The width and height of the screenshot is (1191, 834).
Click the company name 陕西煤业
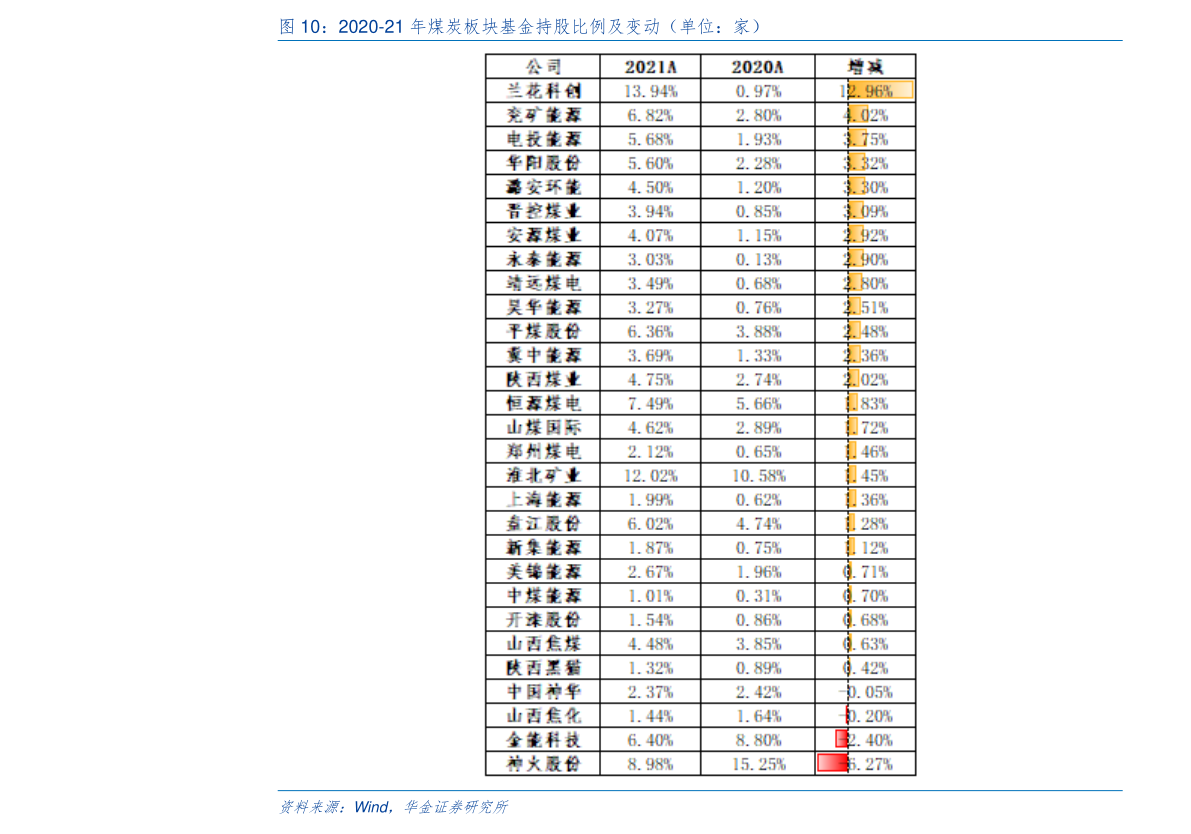pos(543,380)
